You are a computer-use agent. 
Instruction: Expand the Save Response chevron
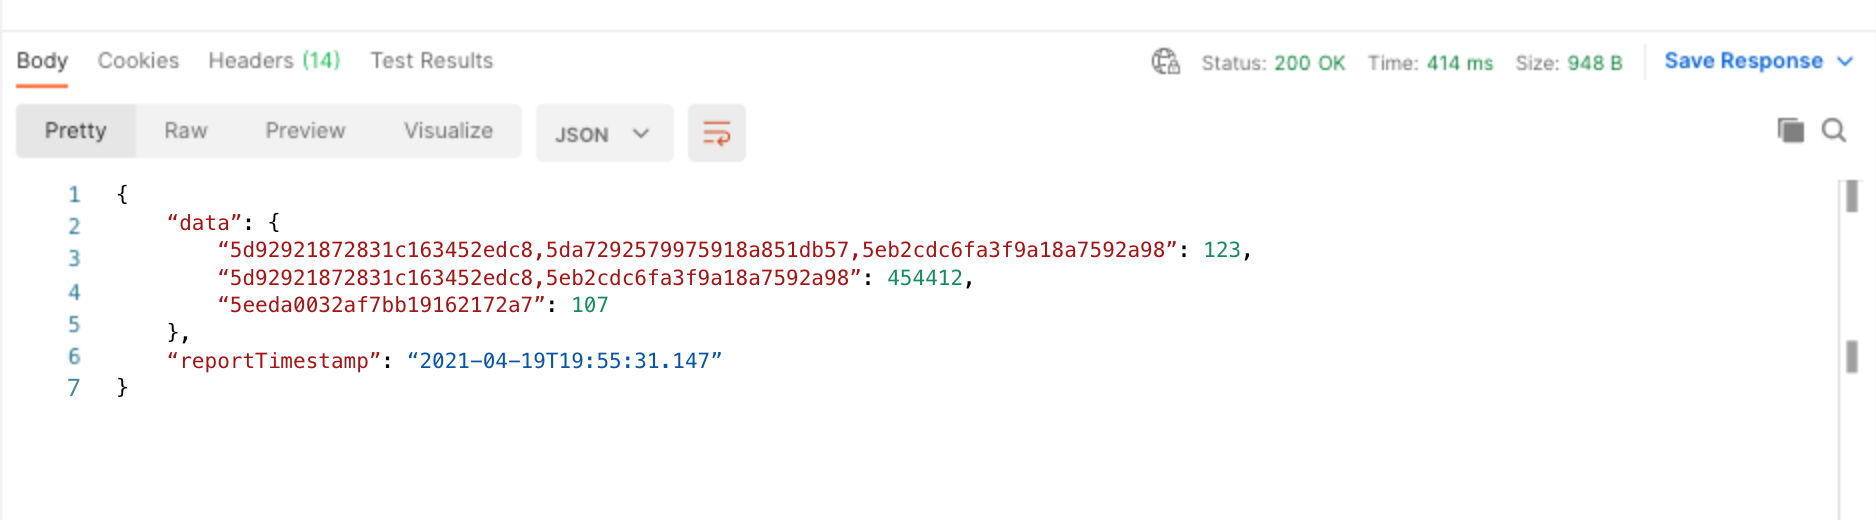tap(1845, 62)
